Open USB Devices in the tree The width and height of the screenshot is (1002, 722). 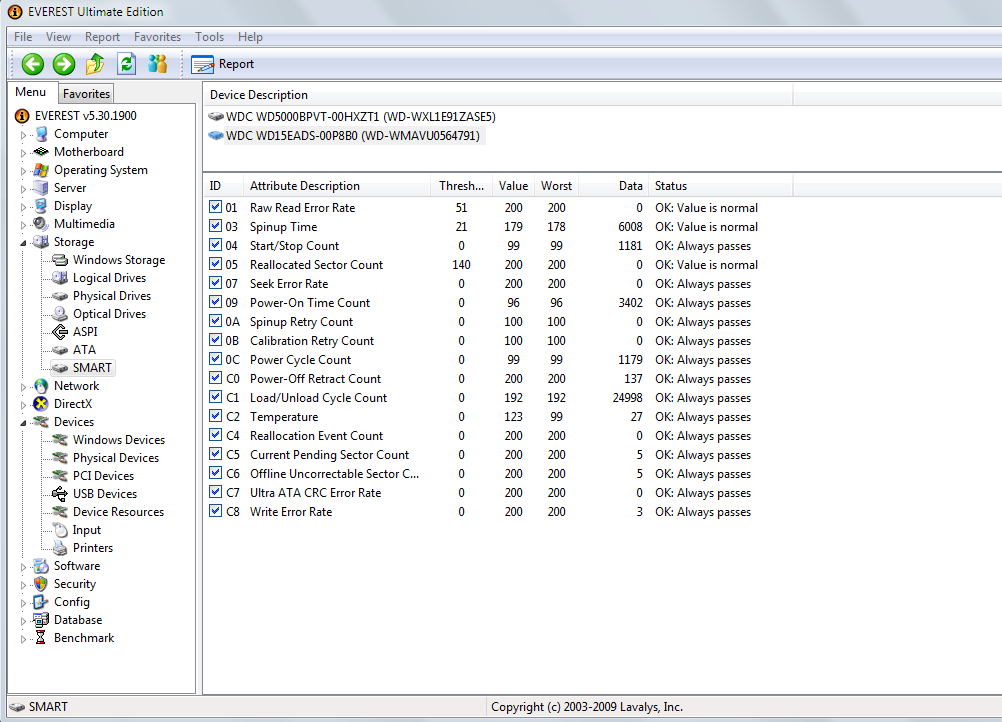pos(104,494)
